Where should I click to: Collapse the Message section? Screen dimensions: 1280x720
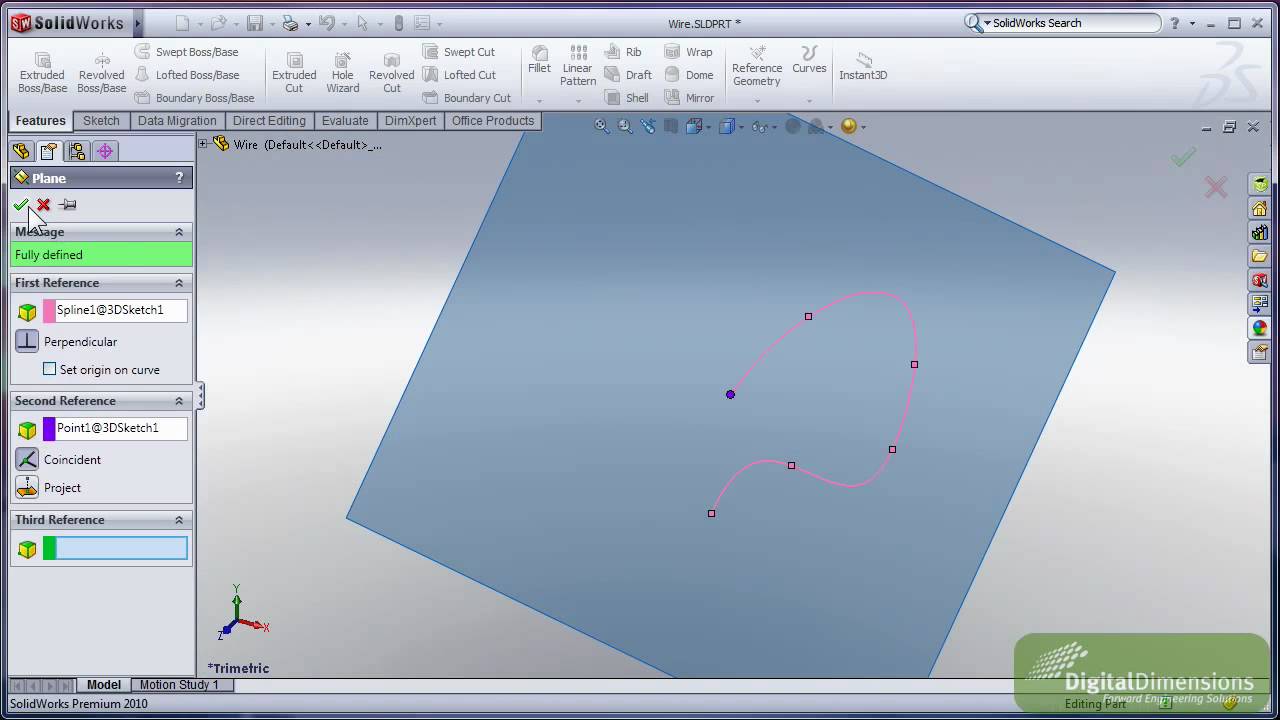tap(179, 232)
